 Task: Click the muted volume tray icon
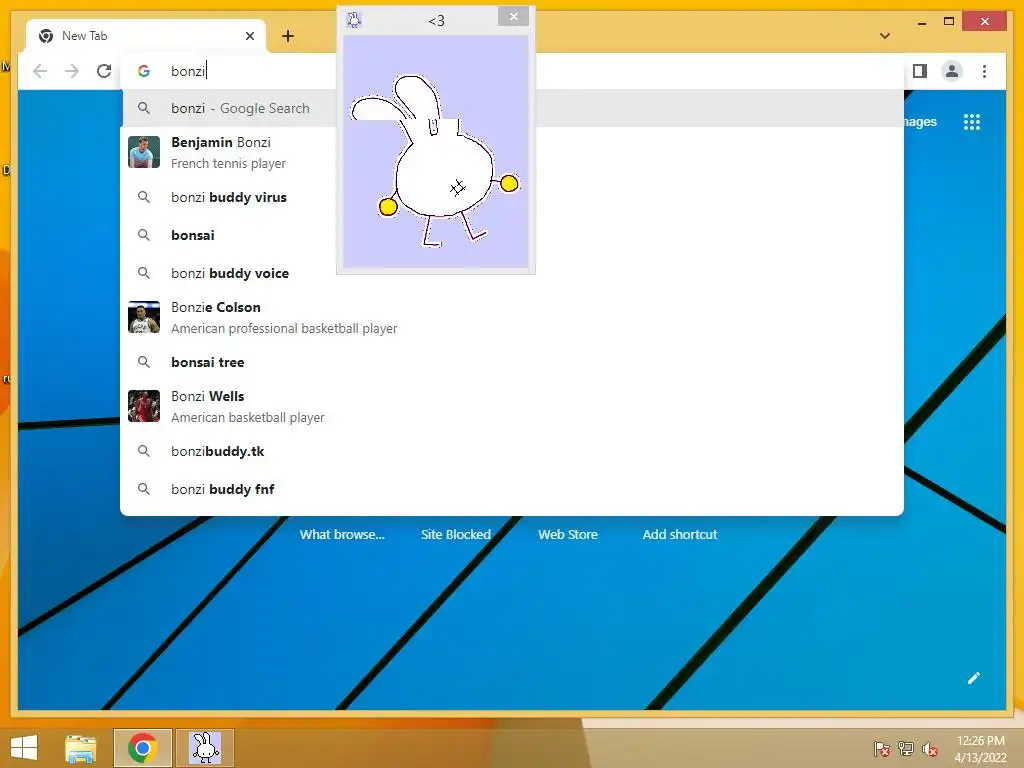click(930, 749)
